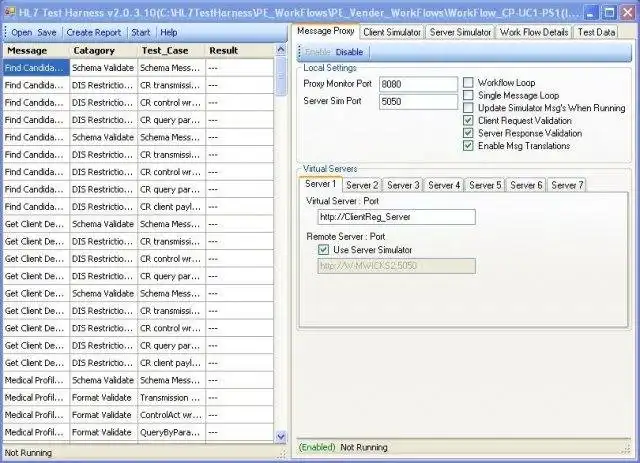
Task: Minimize the HL7 Test Harness window
Action: [590, 13]
